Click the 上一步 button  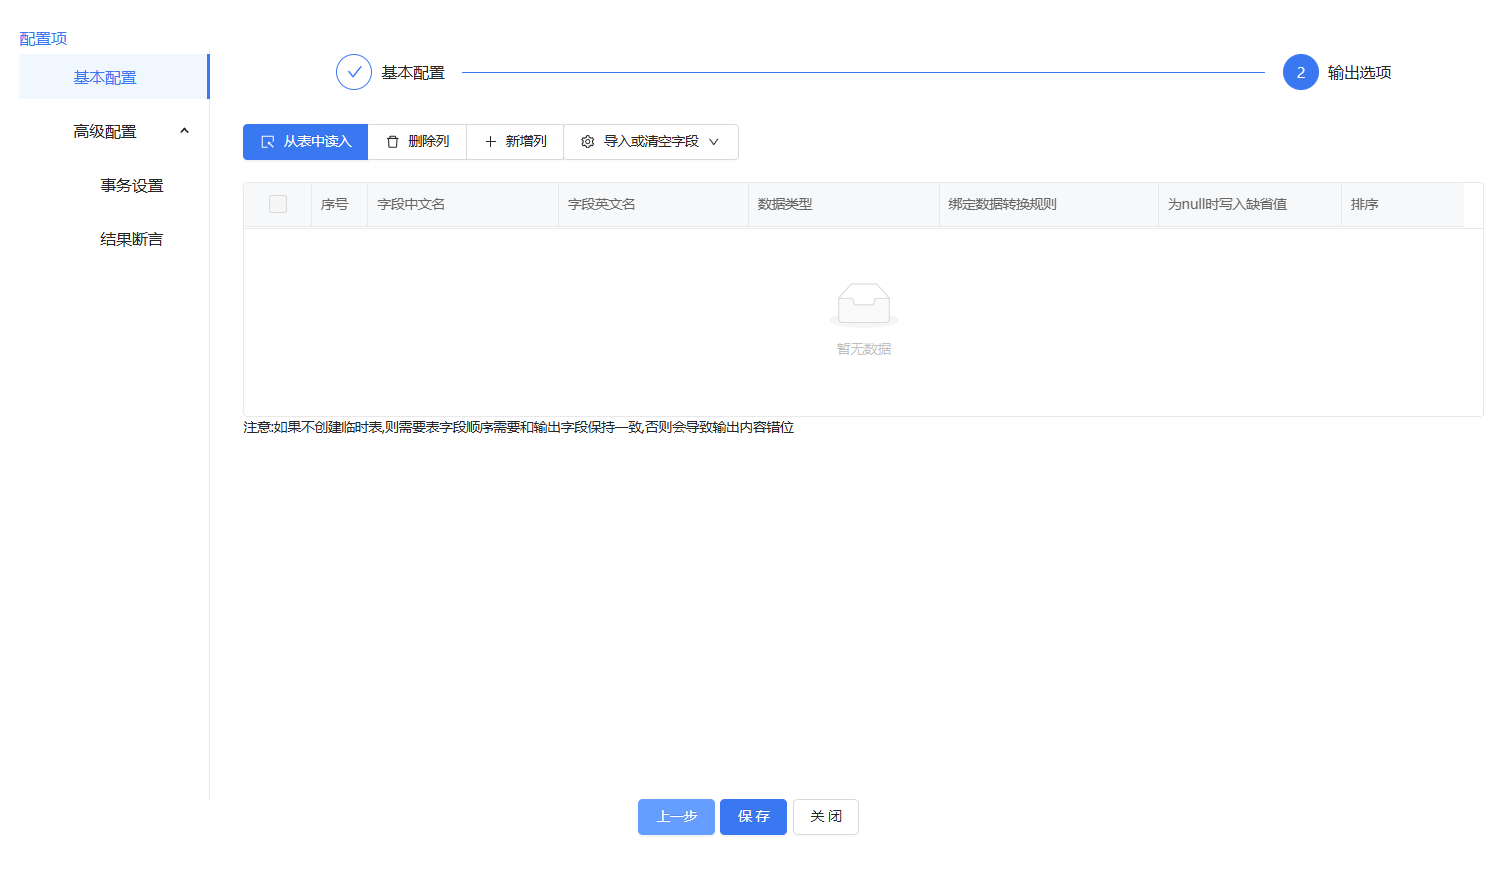(x=676, y=816)
